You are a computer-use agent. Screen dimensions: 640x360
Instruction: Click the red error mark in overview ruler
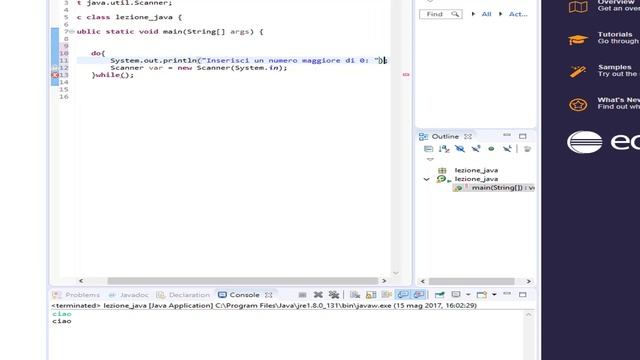(x=406, y=75)
